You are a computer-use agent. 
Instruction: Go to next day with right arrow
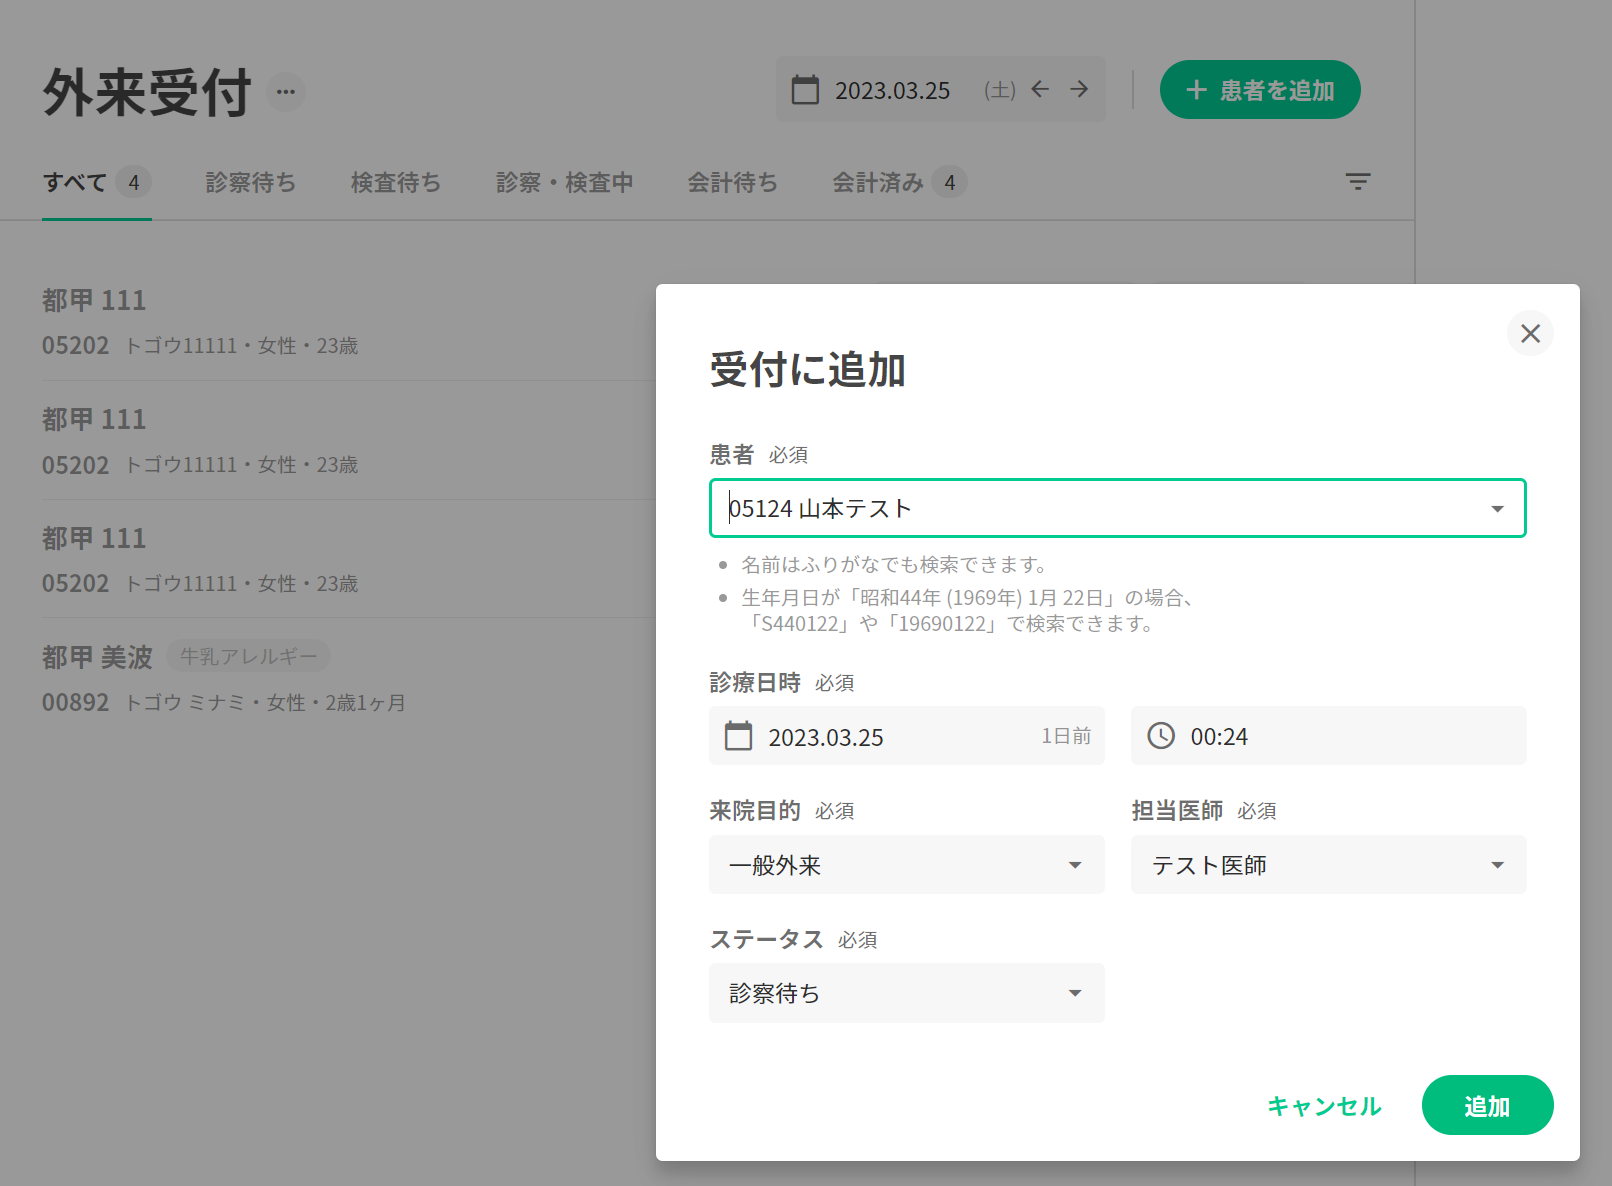[x=1079, y=89]
